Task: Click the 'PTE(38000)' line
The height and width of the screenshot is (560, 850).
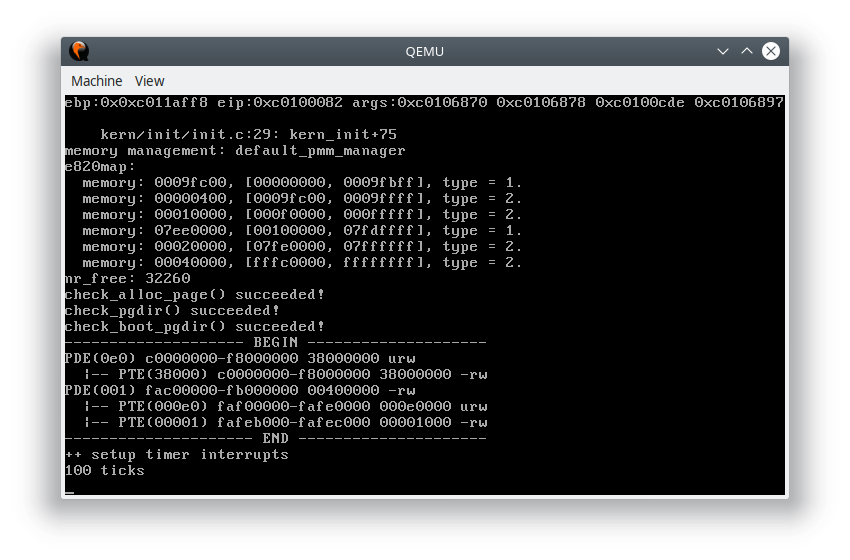Action: [285, 375]
